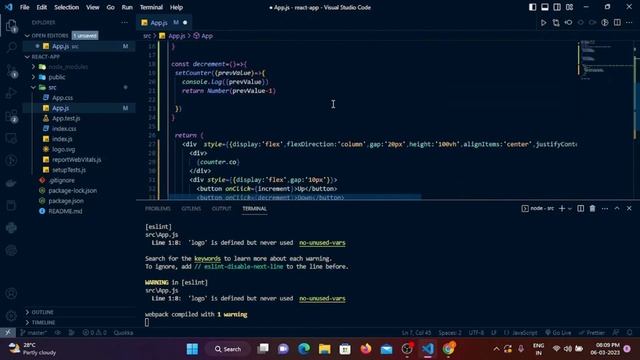Collapse REACT-APP folder section

(x=27, y=57)
